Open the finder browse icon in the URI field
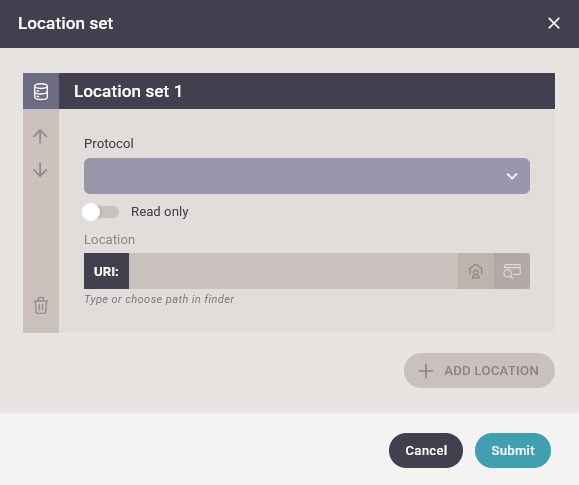This screenshot has width=579, height=485. pos(512,271)
